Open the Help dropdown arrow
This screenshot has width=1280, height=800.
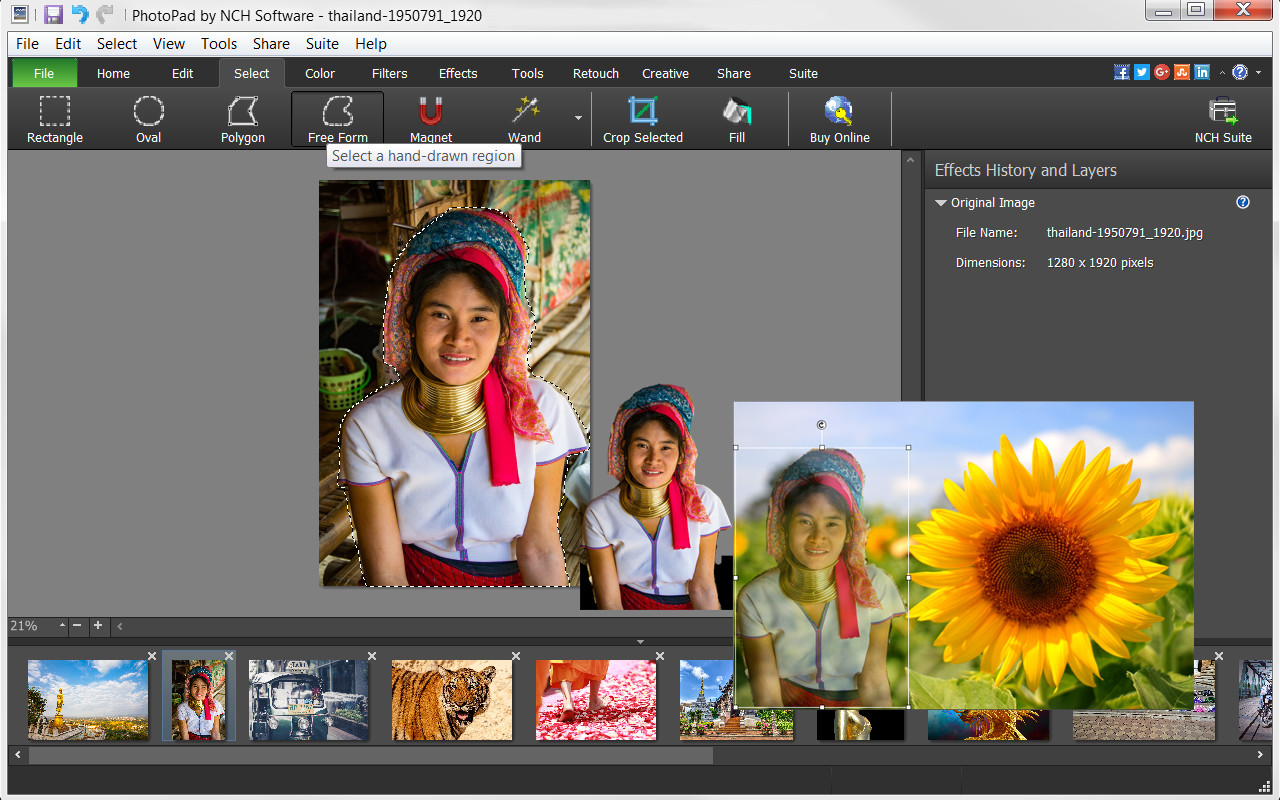pyautogui.click(x=1257, y=72)
